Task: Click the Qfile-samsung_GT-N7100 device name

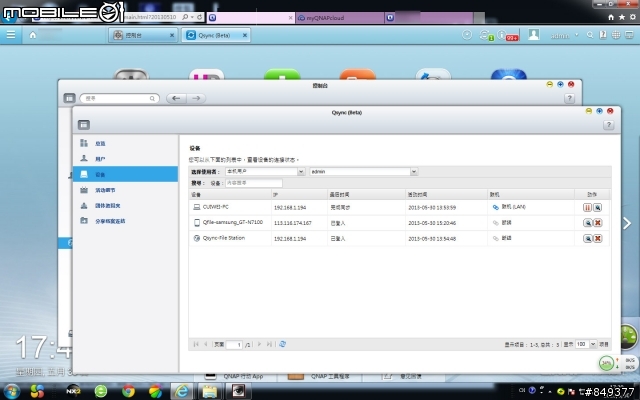Action: pos(233,222)
